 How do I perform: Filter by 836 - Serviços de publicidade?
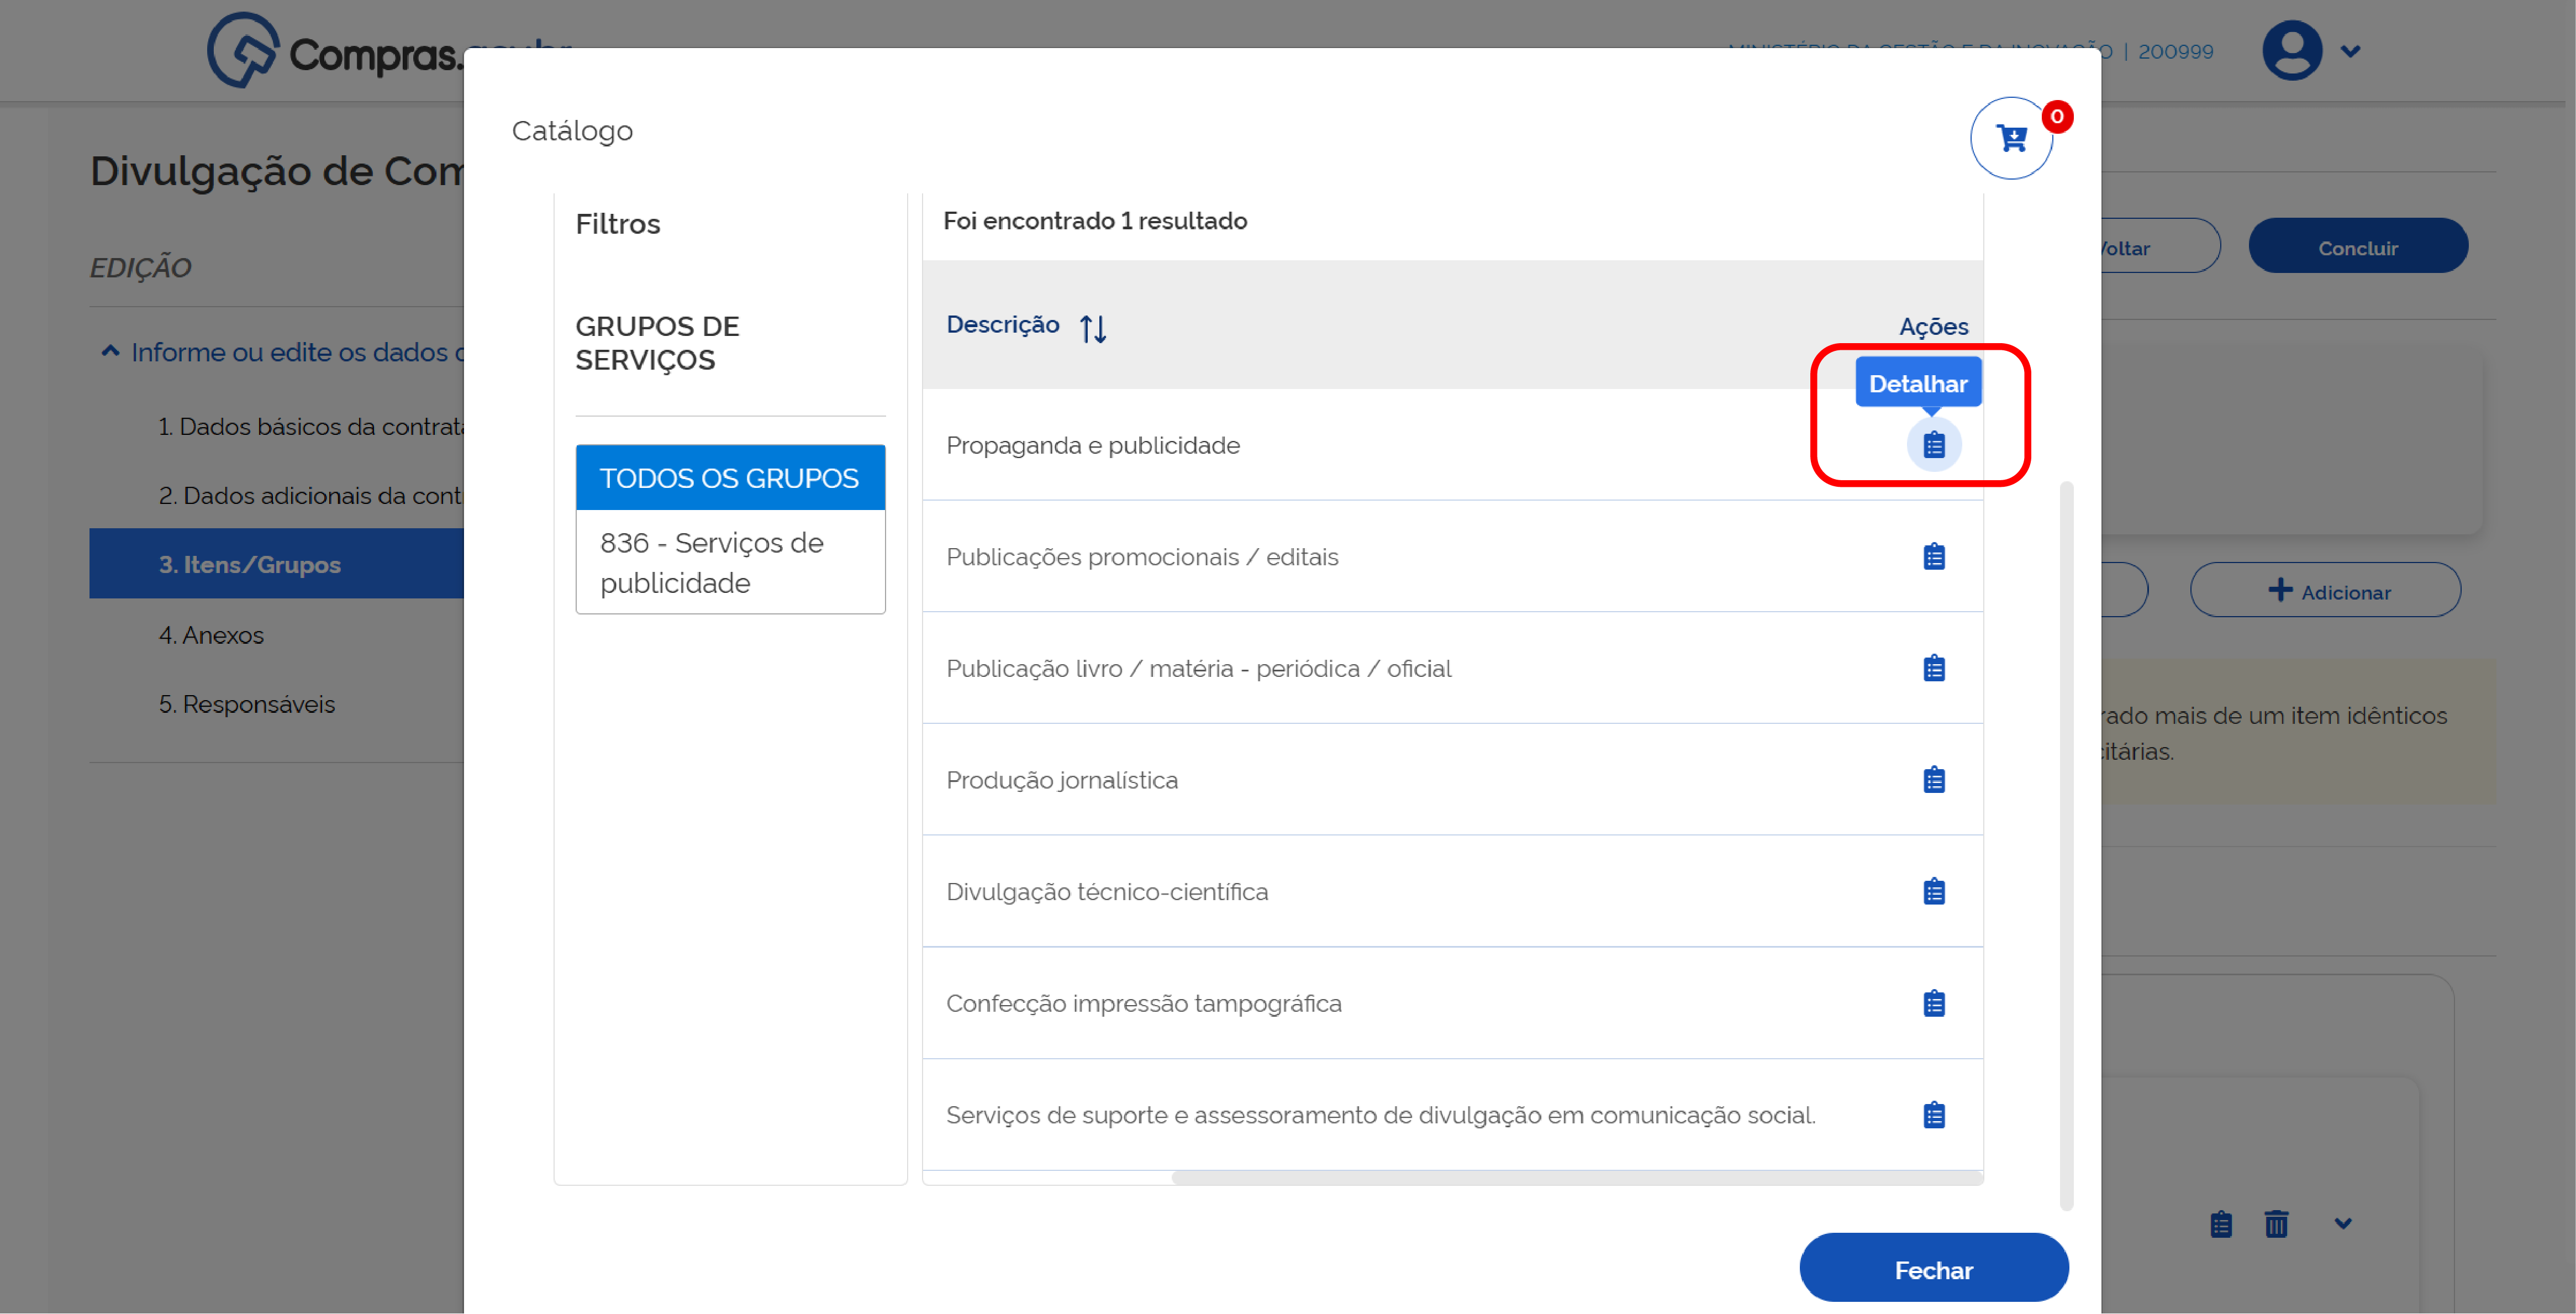[730, 562]
